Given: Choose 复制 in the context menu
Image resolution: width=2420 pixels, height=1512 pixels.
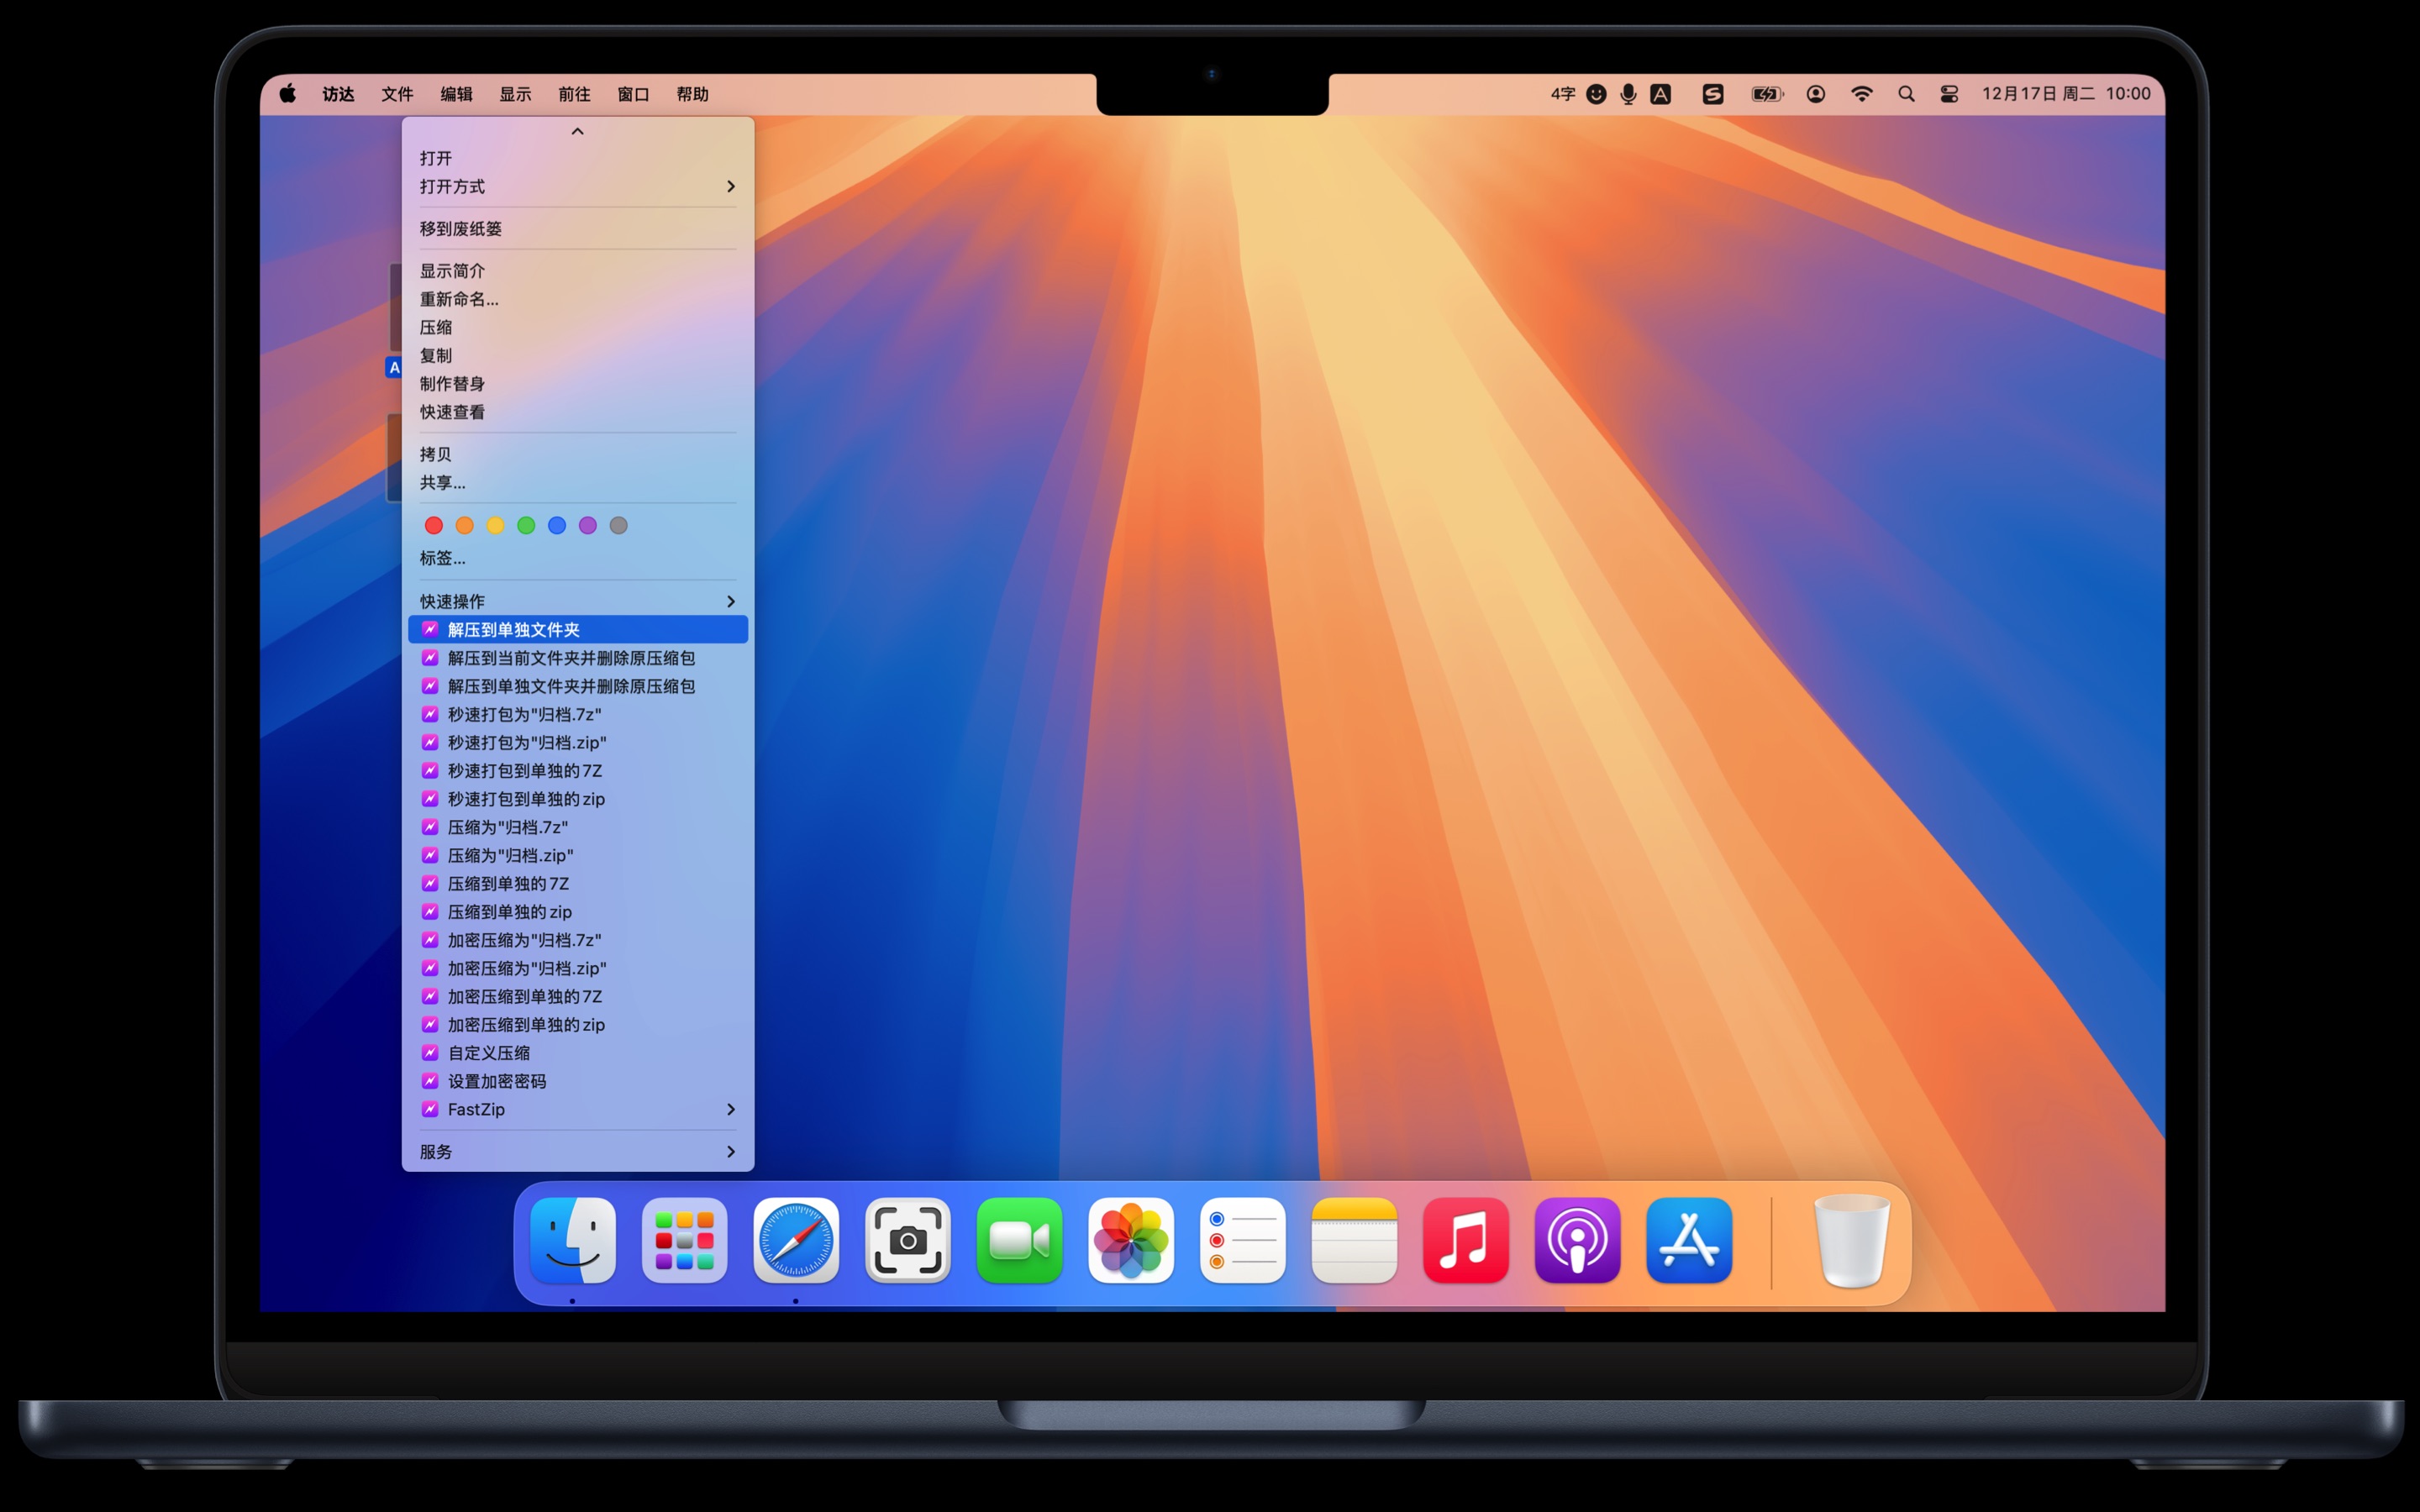Looking at the screenshot, I should click(578, 355).
